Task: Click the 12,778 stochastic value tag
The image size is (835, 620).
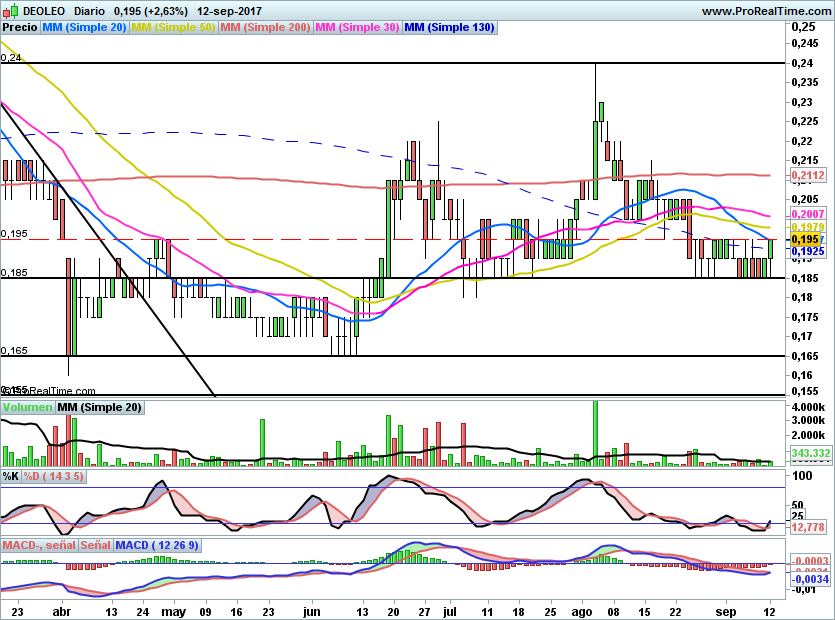Action: (x=807, y=527)
